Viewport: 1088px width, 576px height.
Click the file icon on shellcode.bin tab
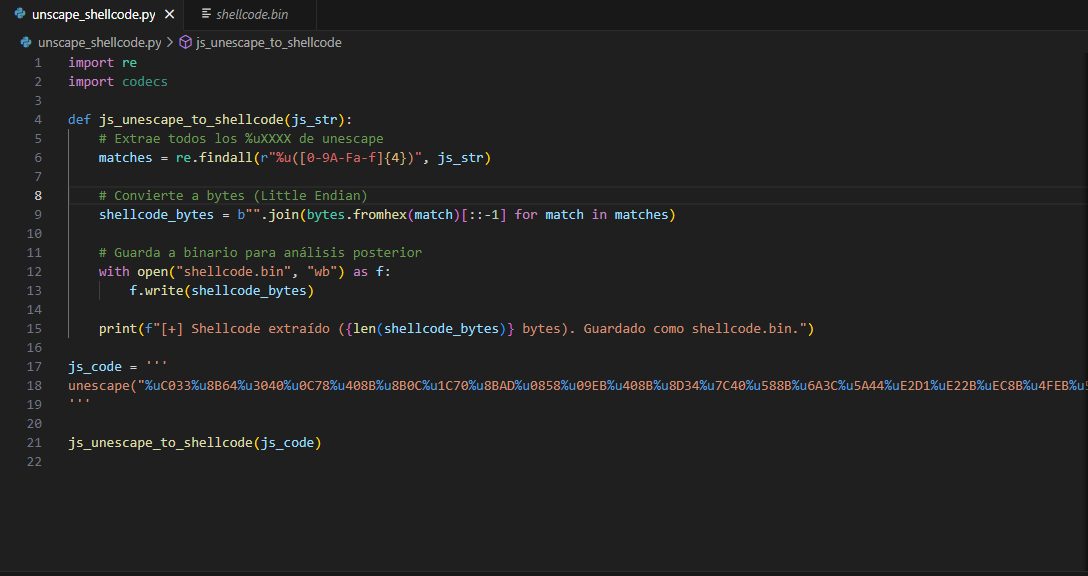tap(206, 14)
